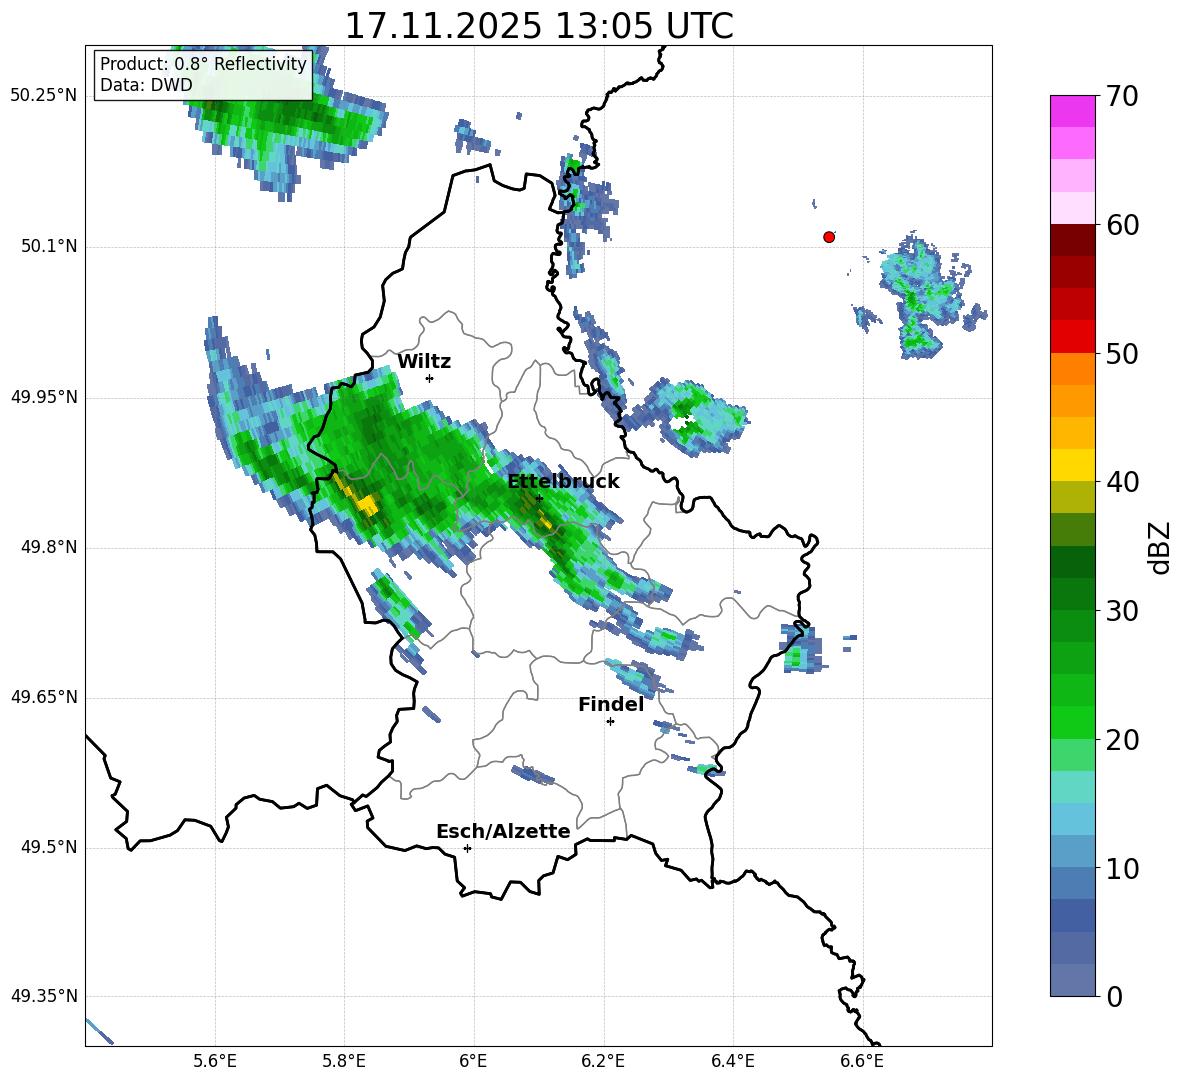Click the colorbar tick value 30
The height and width of the screenshot is (1081, 1184).
pos(1122,610)
